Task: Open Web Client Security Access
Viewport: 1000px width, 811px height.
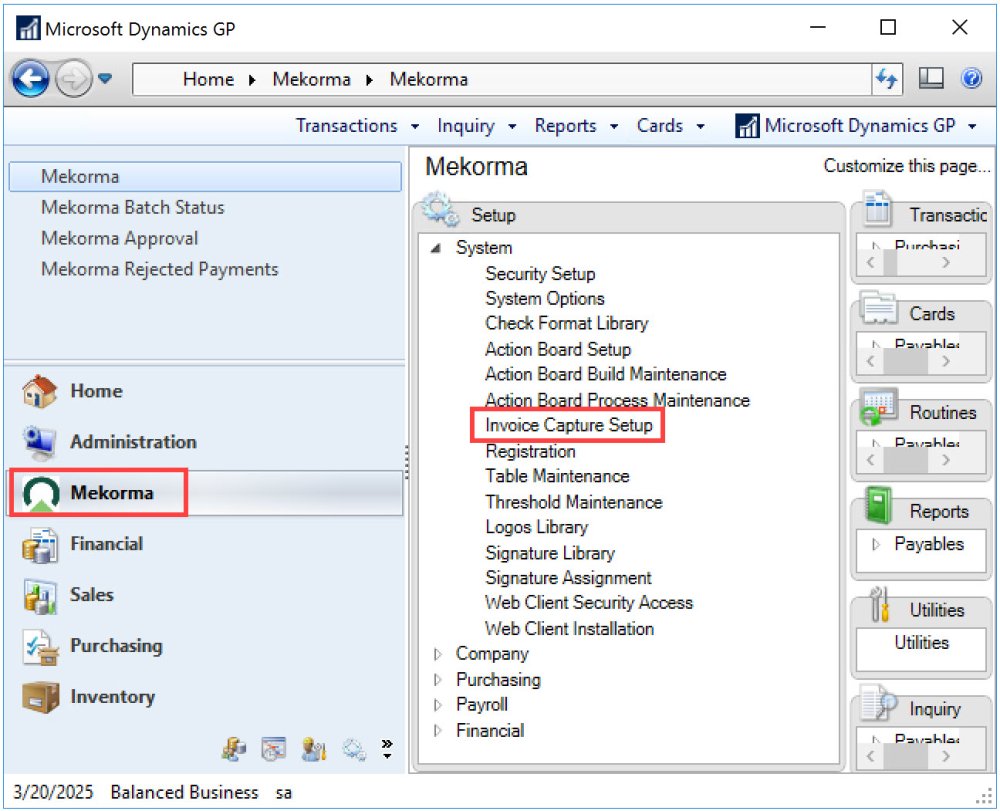Action: [x=588, y=603]
